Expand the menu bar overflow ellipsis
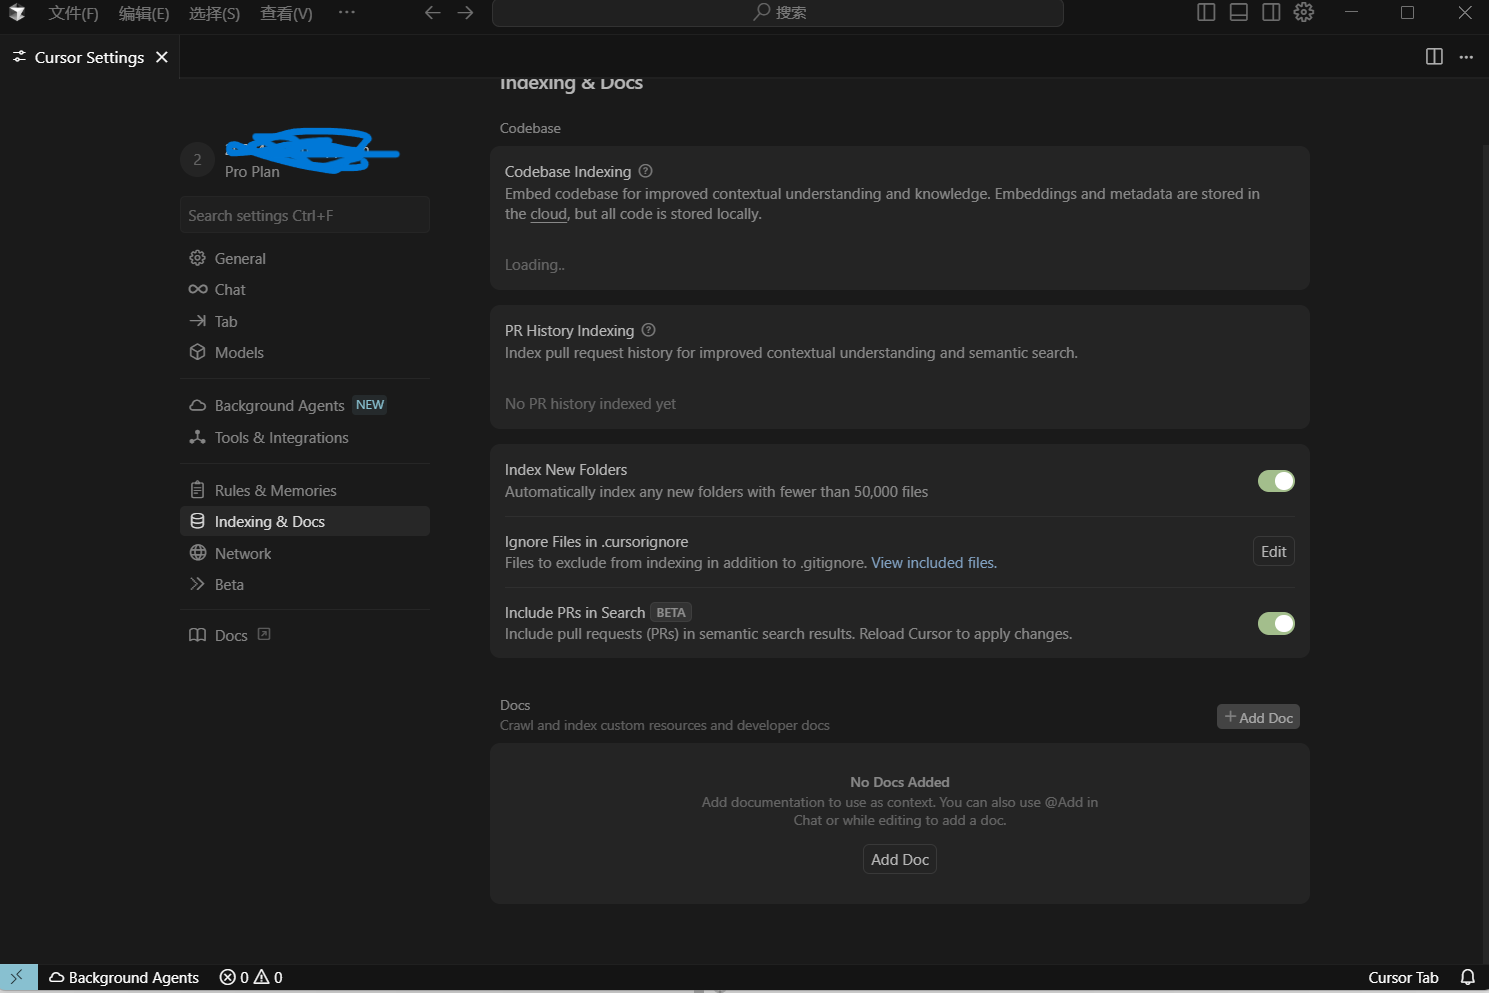Image resolution: width=1489 pixels, height=993 pixels. [x=346, y=12]
